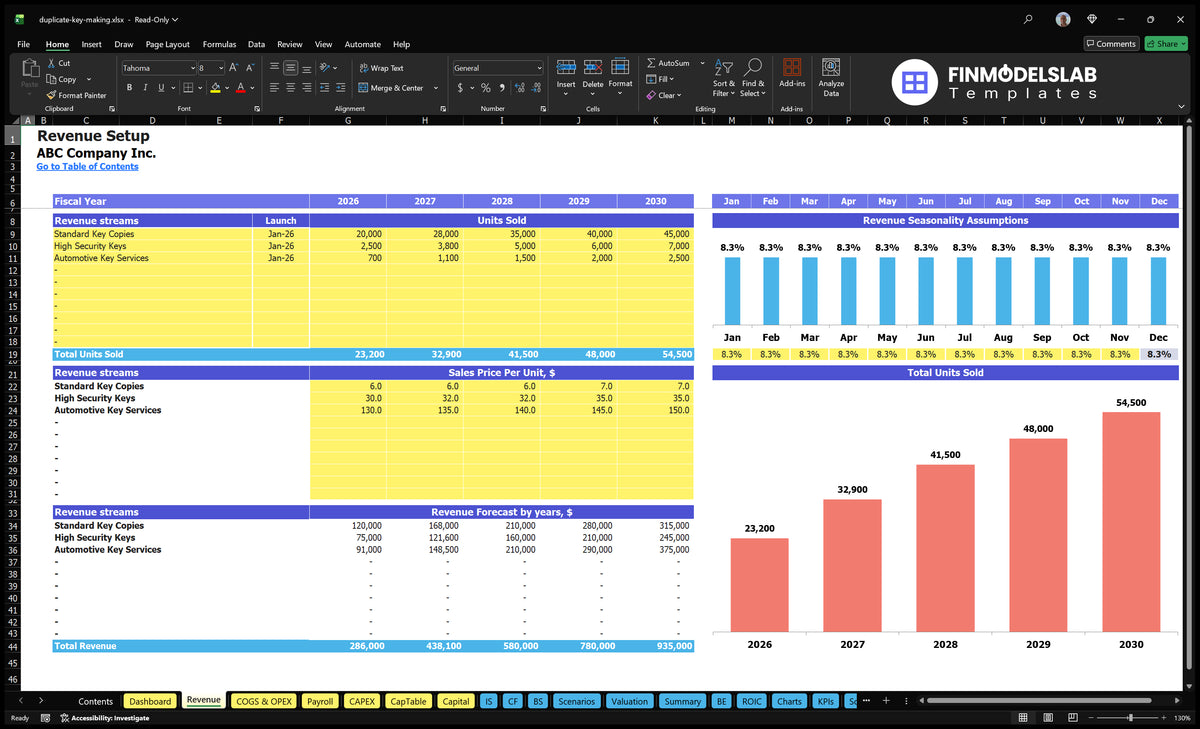
Task: Apply red font color
Action: point(241,88)
